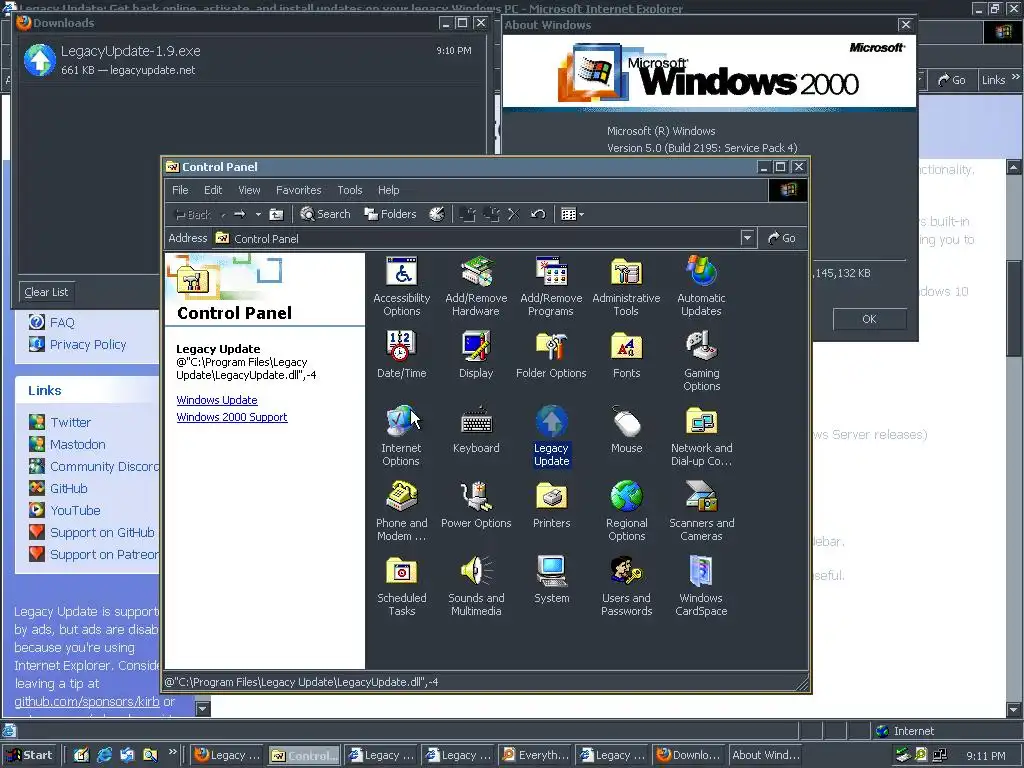Open Users and Passwords applet
Viewport: 1024px width, 768px height.
pyautogui.click(x=626, y=586)
